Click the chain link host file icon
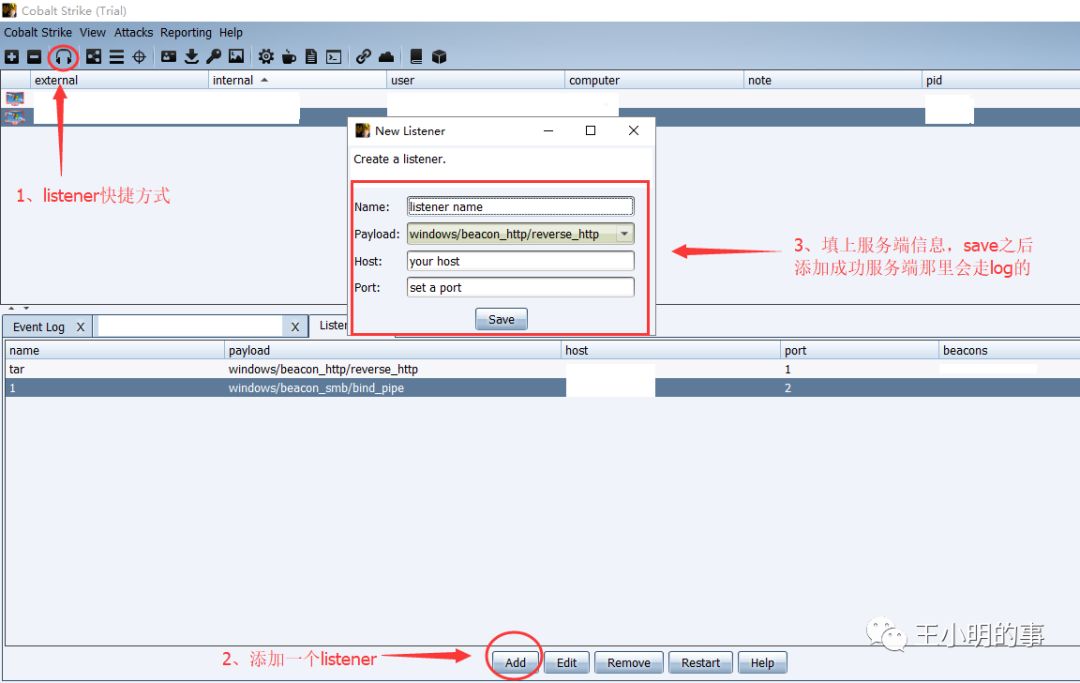1080x683 pixels. 364,57
